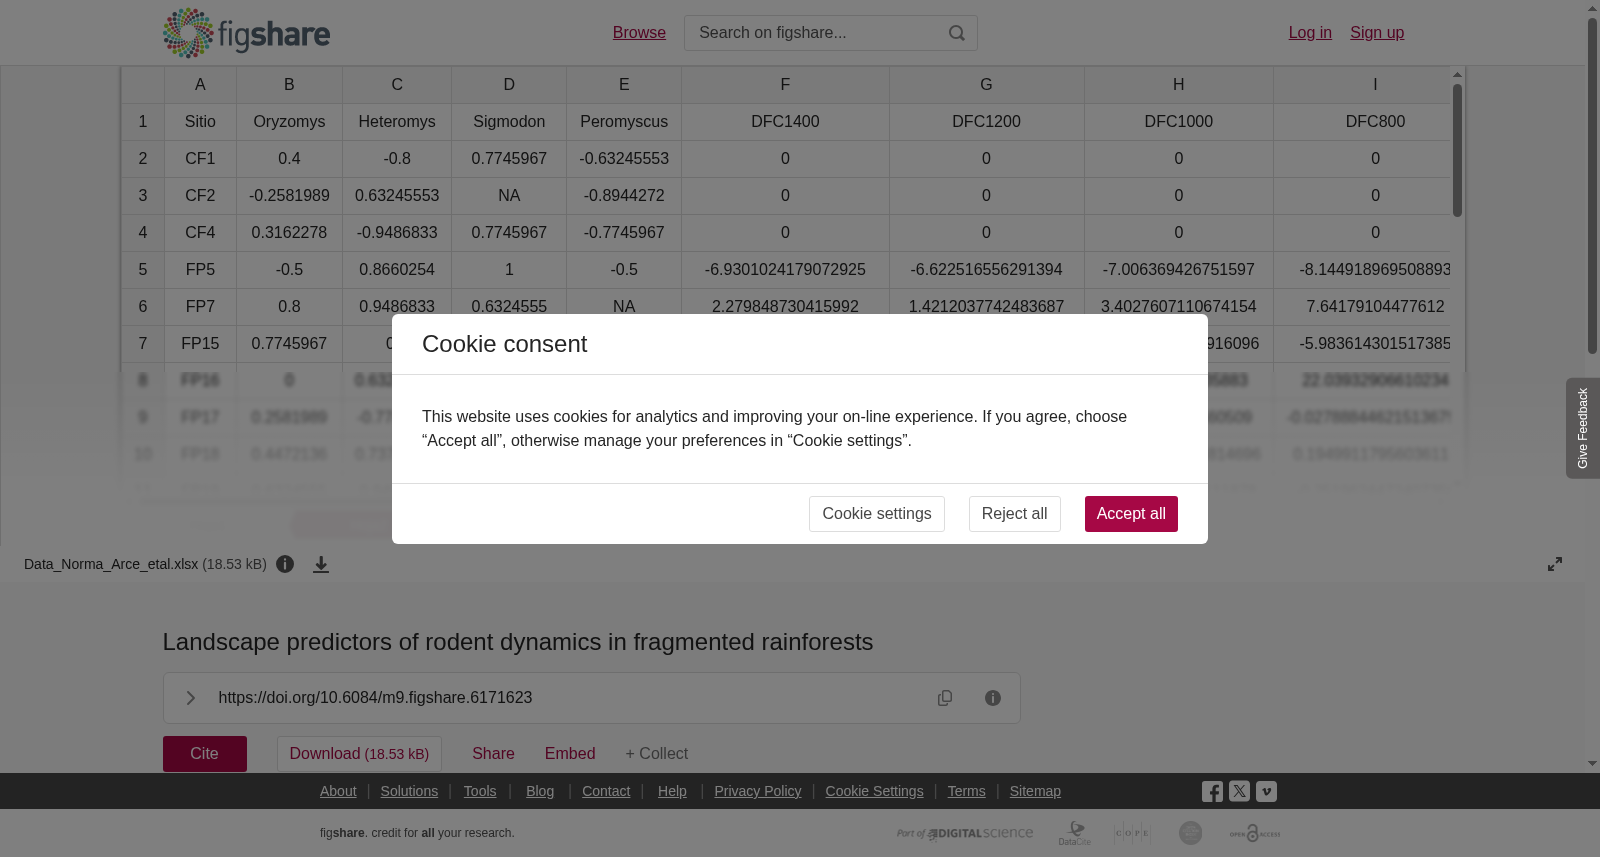1600x857 pixels.
Task: Click Sign up
Action: coord(1377,33)
